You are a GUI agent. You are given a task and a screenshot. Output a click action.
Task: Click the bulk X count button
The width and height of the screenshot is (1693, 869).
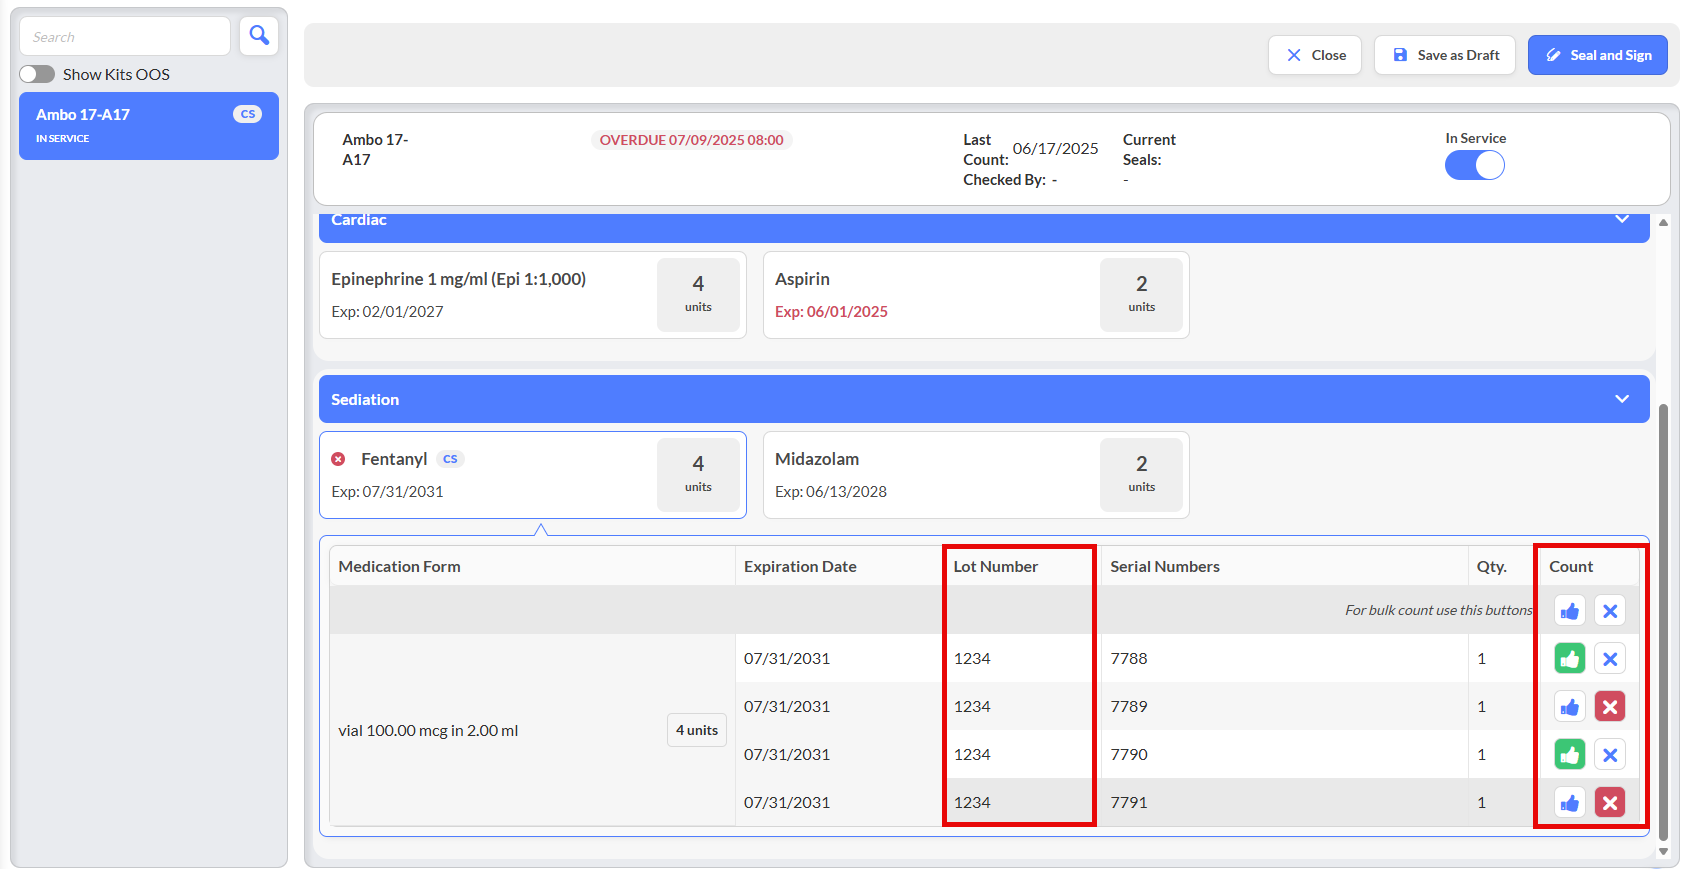coord(1610,611)
